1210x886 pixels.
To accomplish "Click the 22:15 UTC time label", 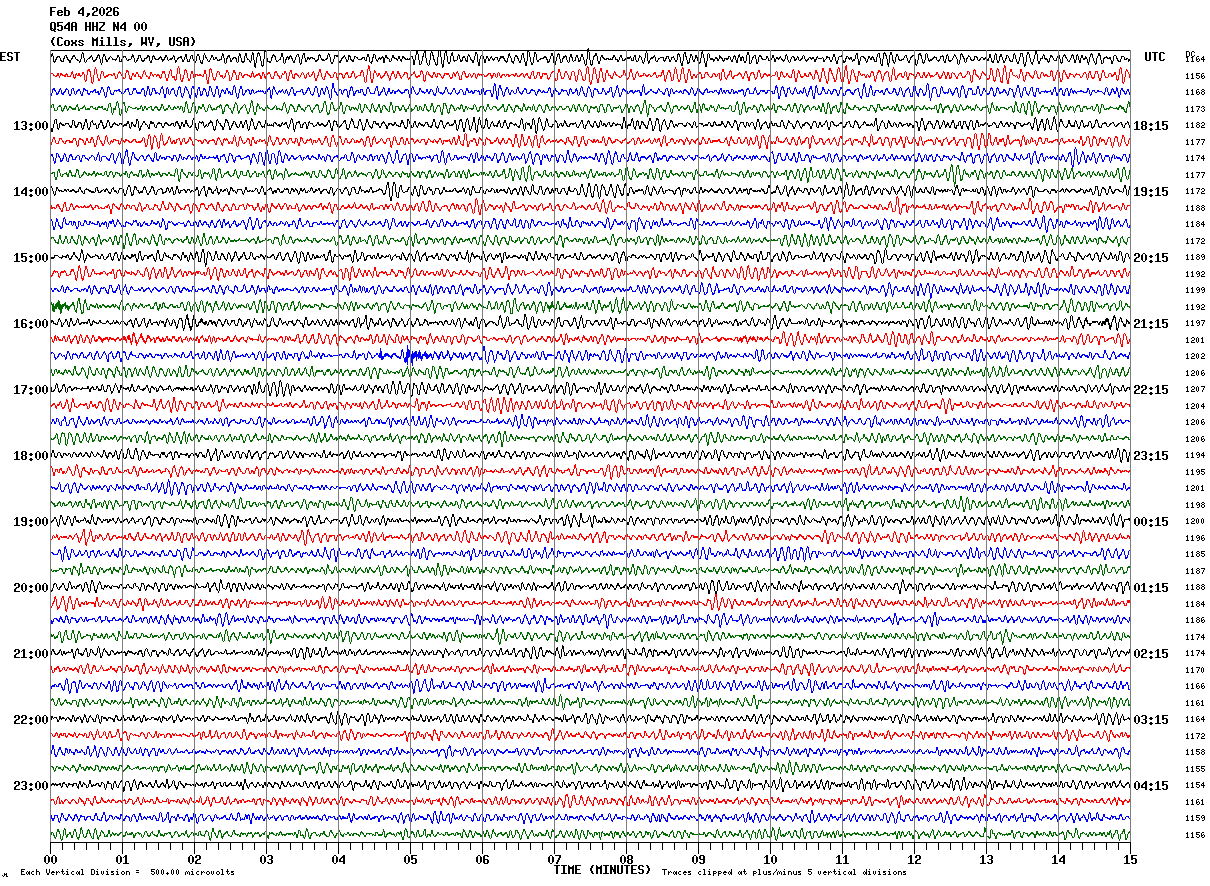I will (x=1151, y=390).
